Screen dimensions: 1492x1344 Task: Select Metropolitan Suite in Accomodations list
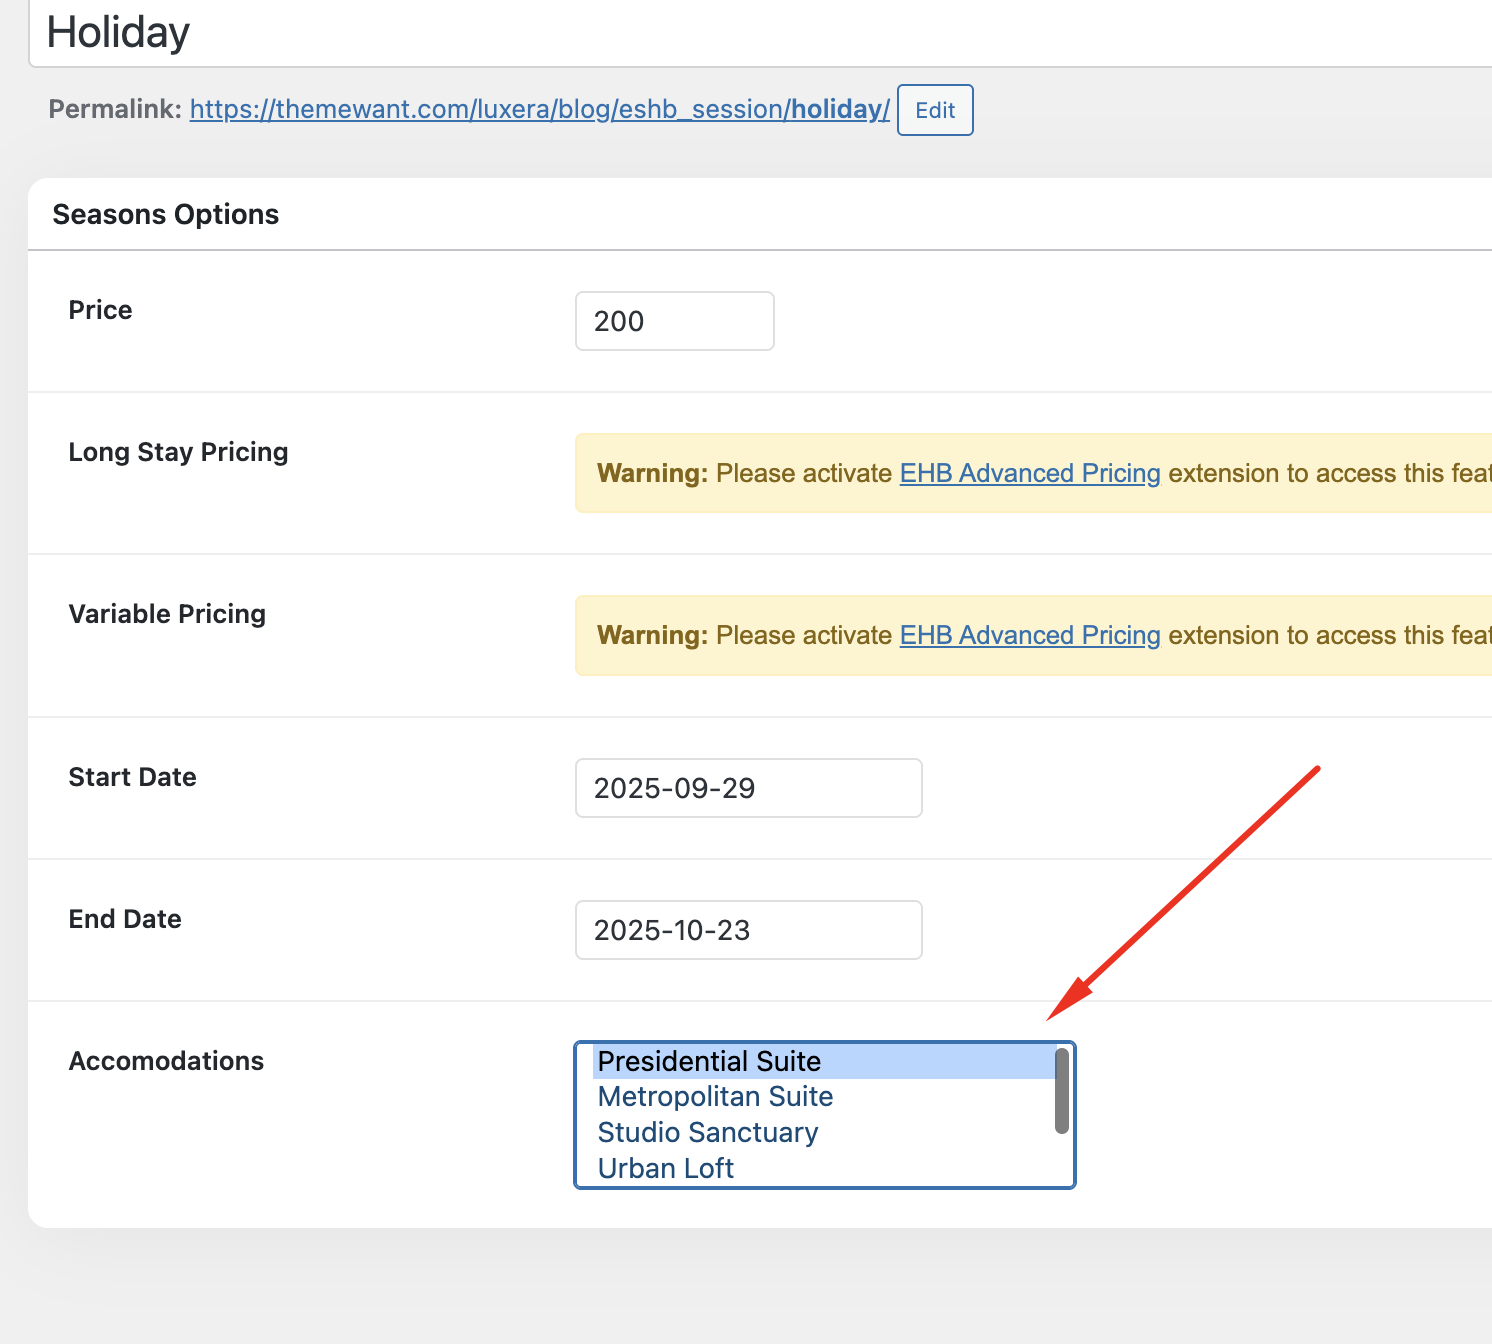pos(715,1097)
